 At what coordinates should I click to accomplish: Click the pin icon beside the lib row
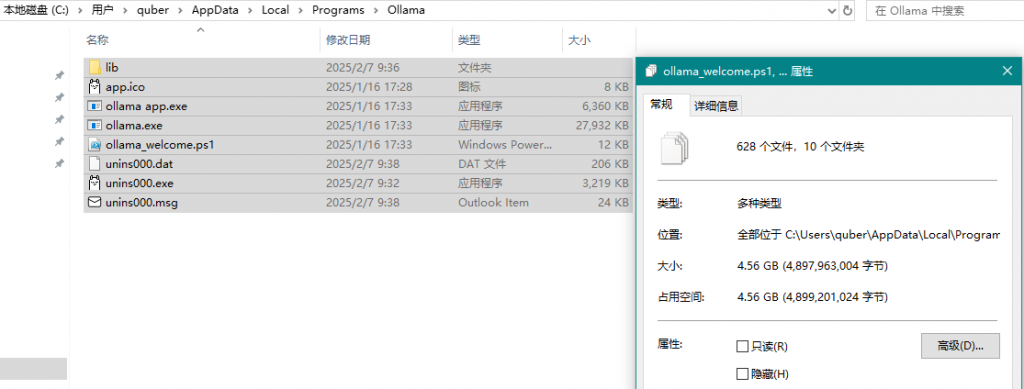59,76
